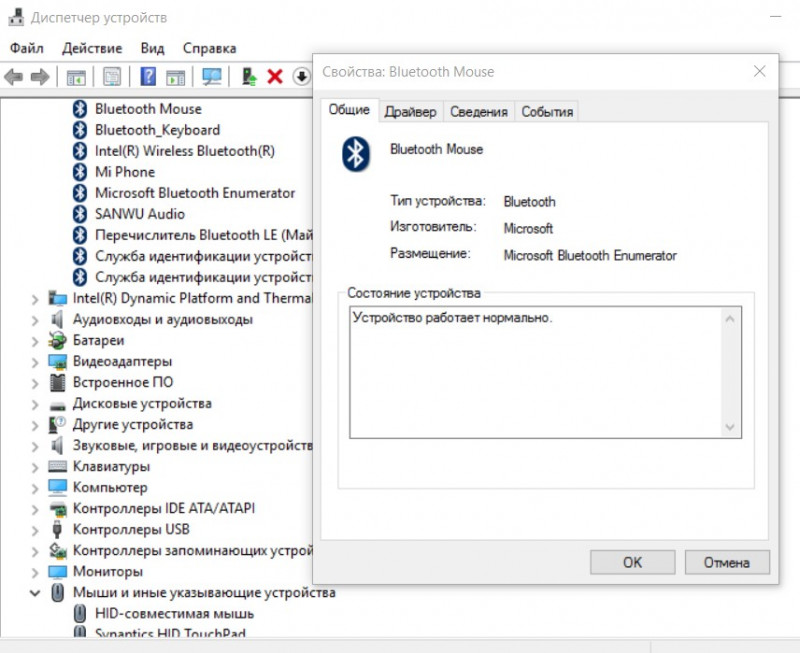Screen dimensions: 800x653
Task: Select the Bluetooth_Keyboard device
Action: point(157,130)
